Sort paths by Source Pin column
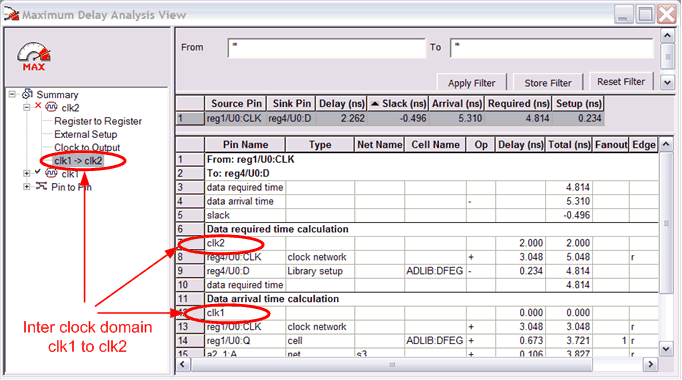 point(236,103)
